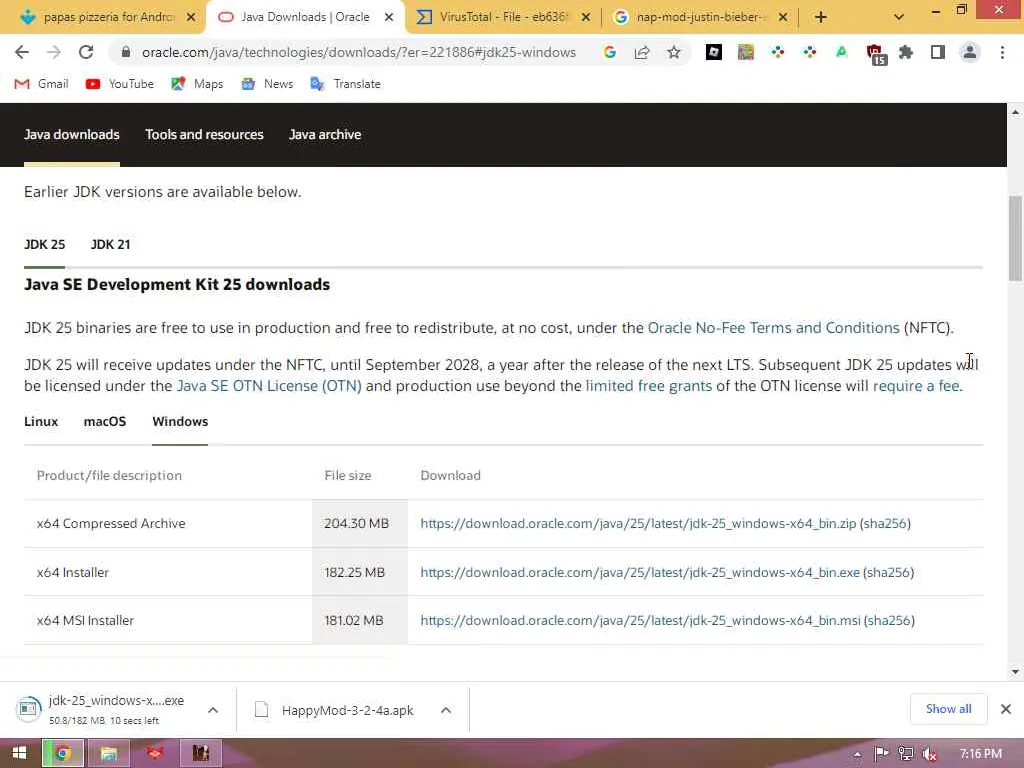Viewport: 1024px width, 768px height.
Task: Open Gmail bookmark
Action: coord(41,84)
